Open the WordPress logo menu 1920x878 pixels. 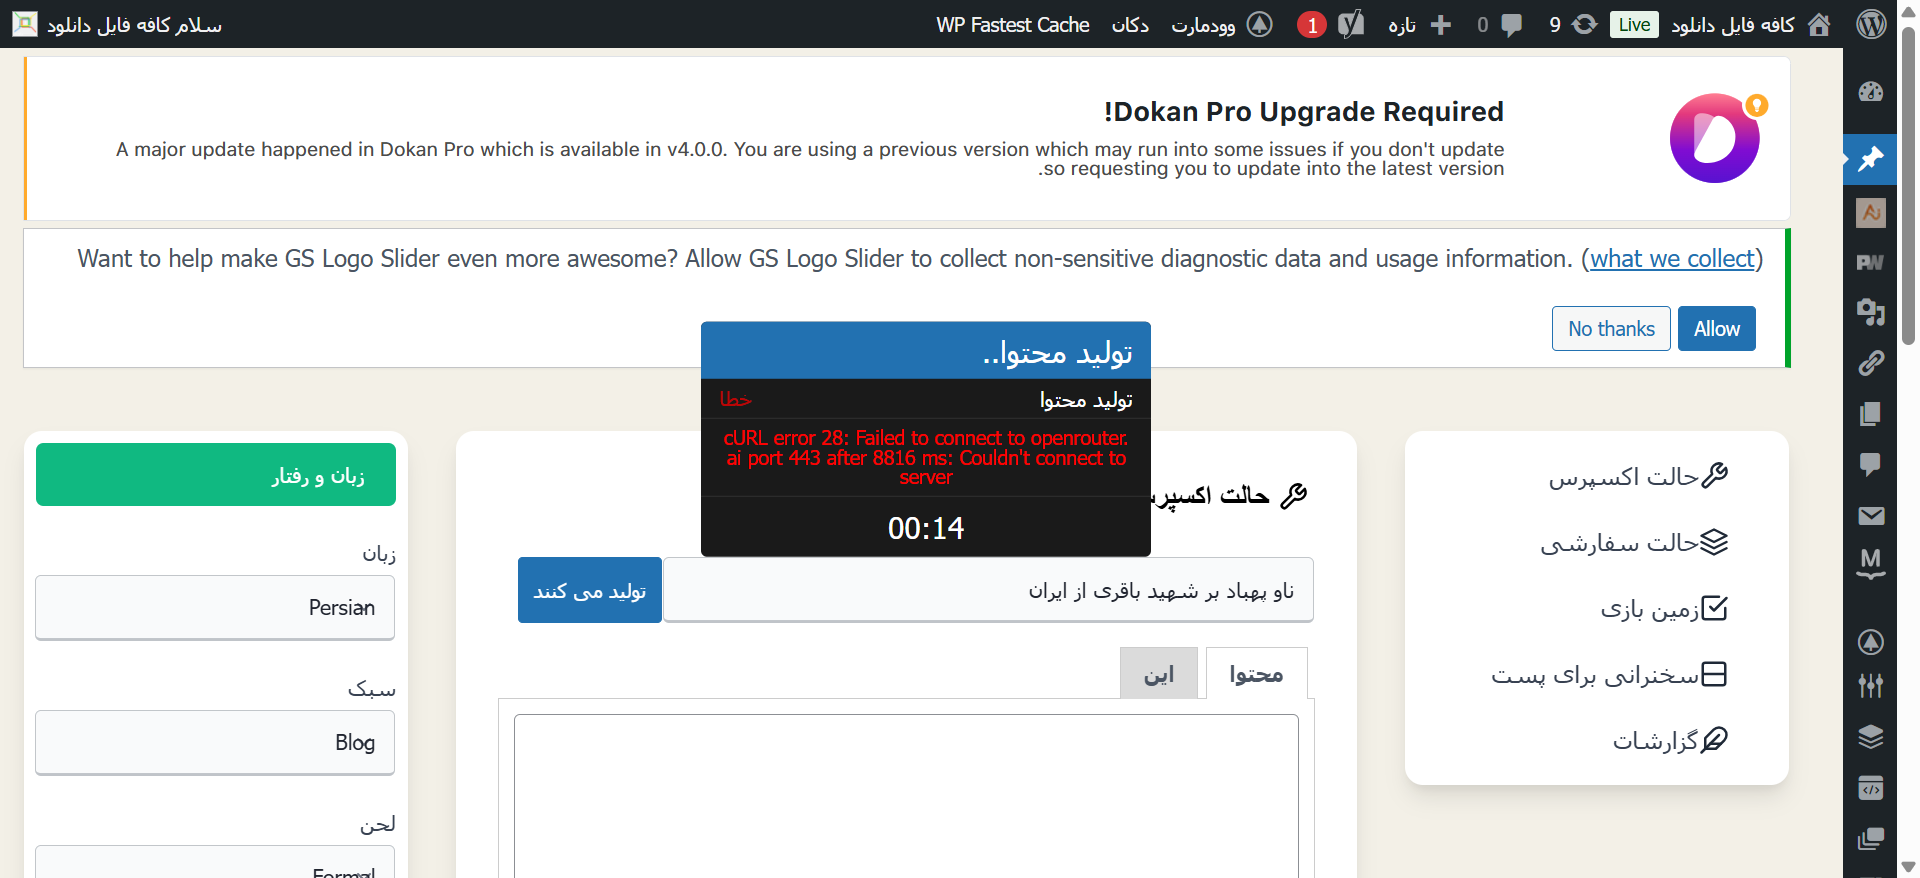pyautogui.click(x=1871, y=24)
